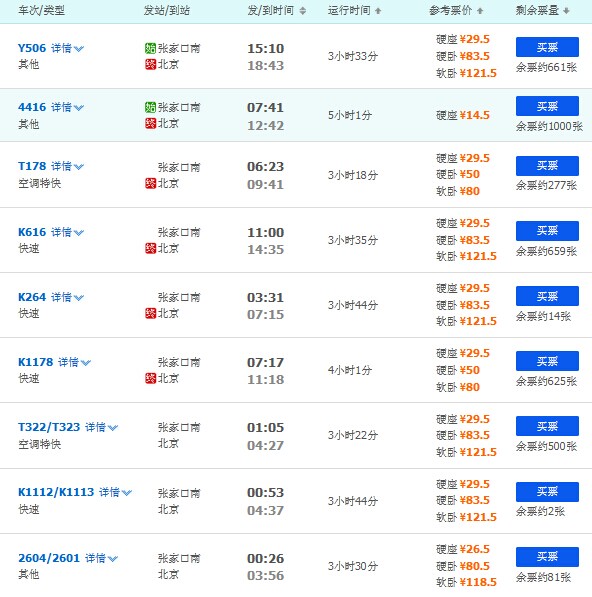Expand 详情 details for 2604/2601
This screenshot has height=597, width=592.
pos(102,558)
